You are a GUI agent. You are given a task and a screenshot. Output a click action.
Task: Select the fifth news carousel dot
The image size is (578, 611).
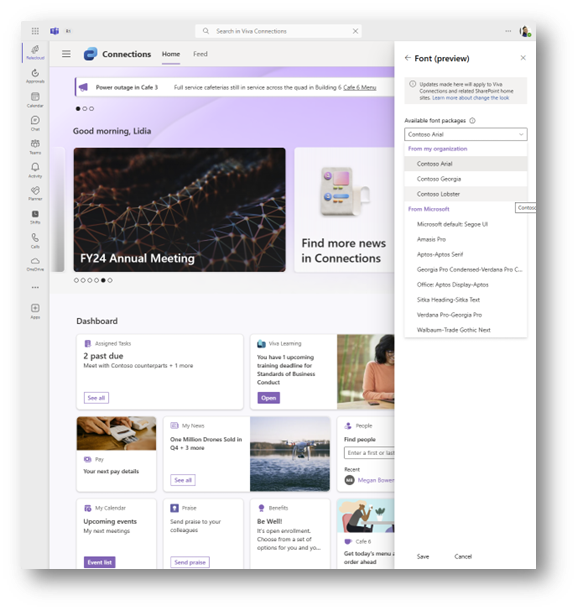103,280
